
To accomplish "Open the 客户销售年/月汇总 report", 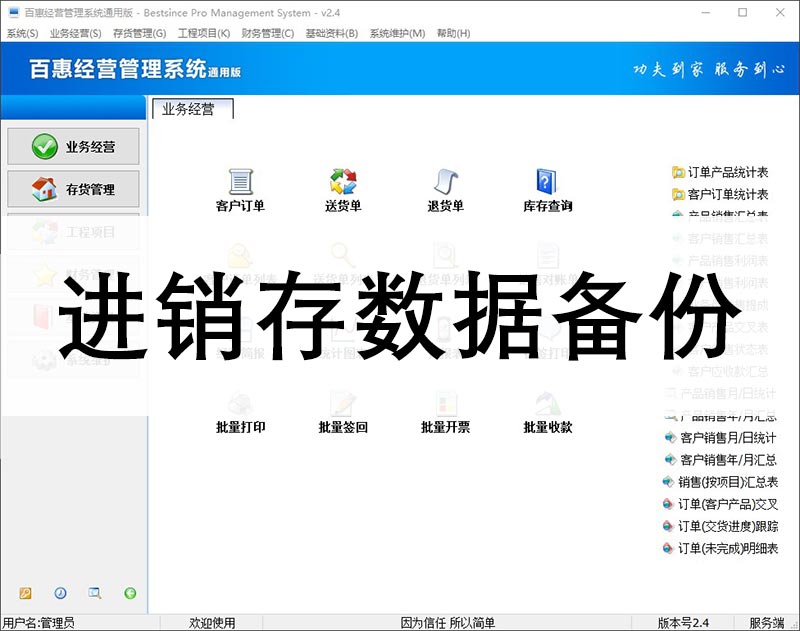I will (728, 460).
